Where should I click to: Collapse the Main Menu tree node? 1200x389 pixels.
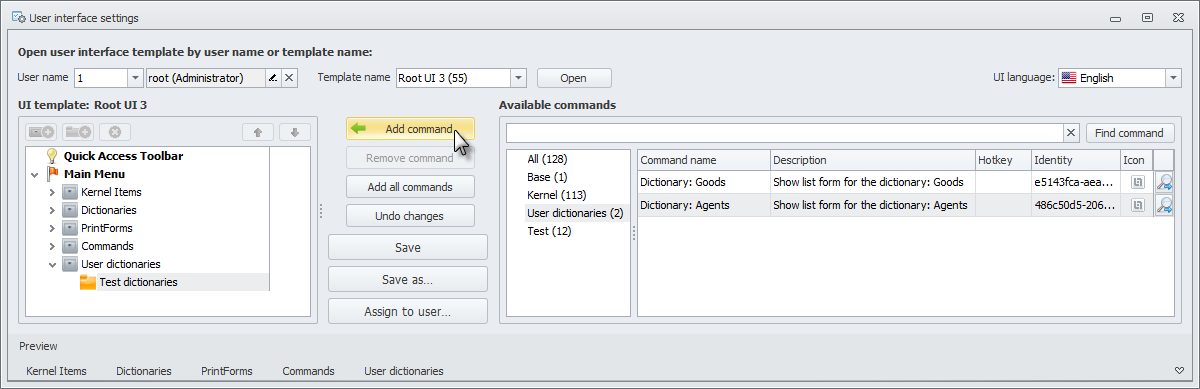pyautogui.click(x=34, y=174)
